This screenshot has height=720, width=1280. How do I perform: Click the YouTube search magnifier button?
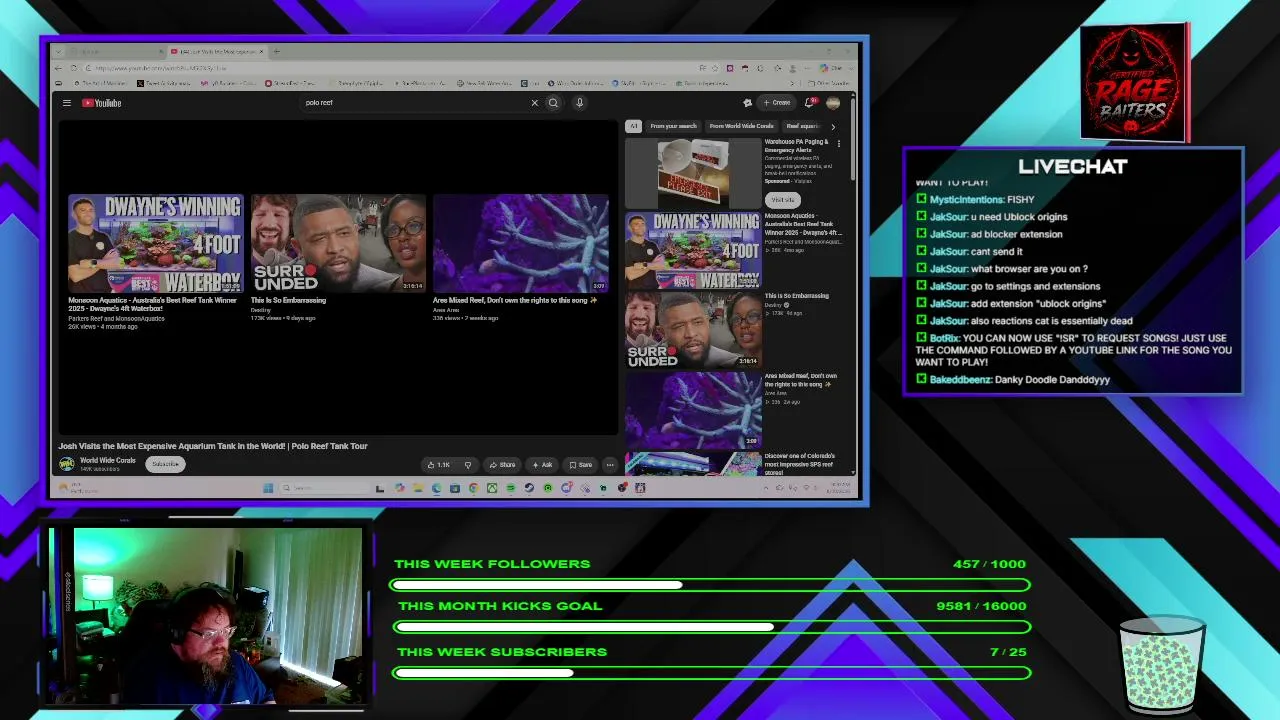pos(553,103)
